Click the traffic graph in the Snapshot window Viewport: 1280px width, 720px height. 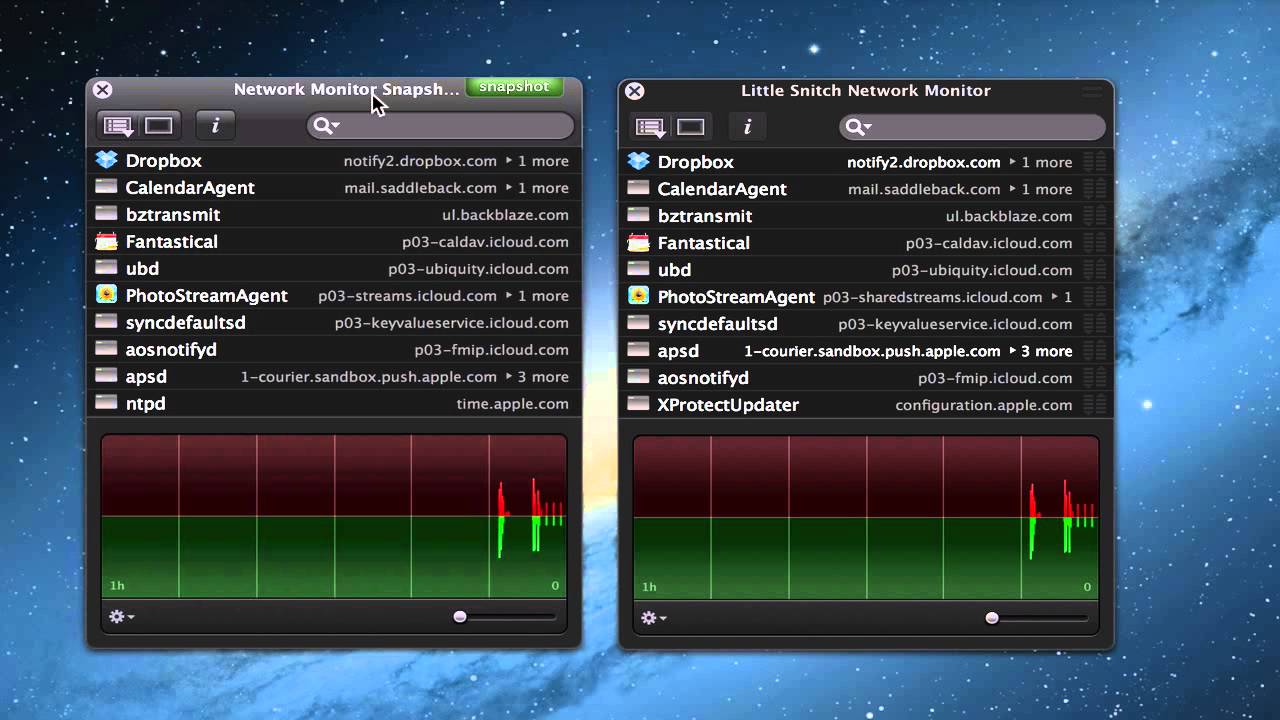tap(334, 516)
